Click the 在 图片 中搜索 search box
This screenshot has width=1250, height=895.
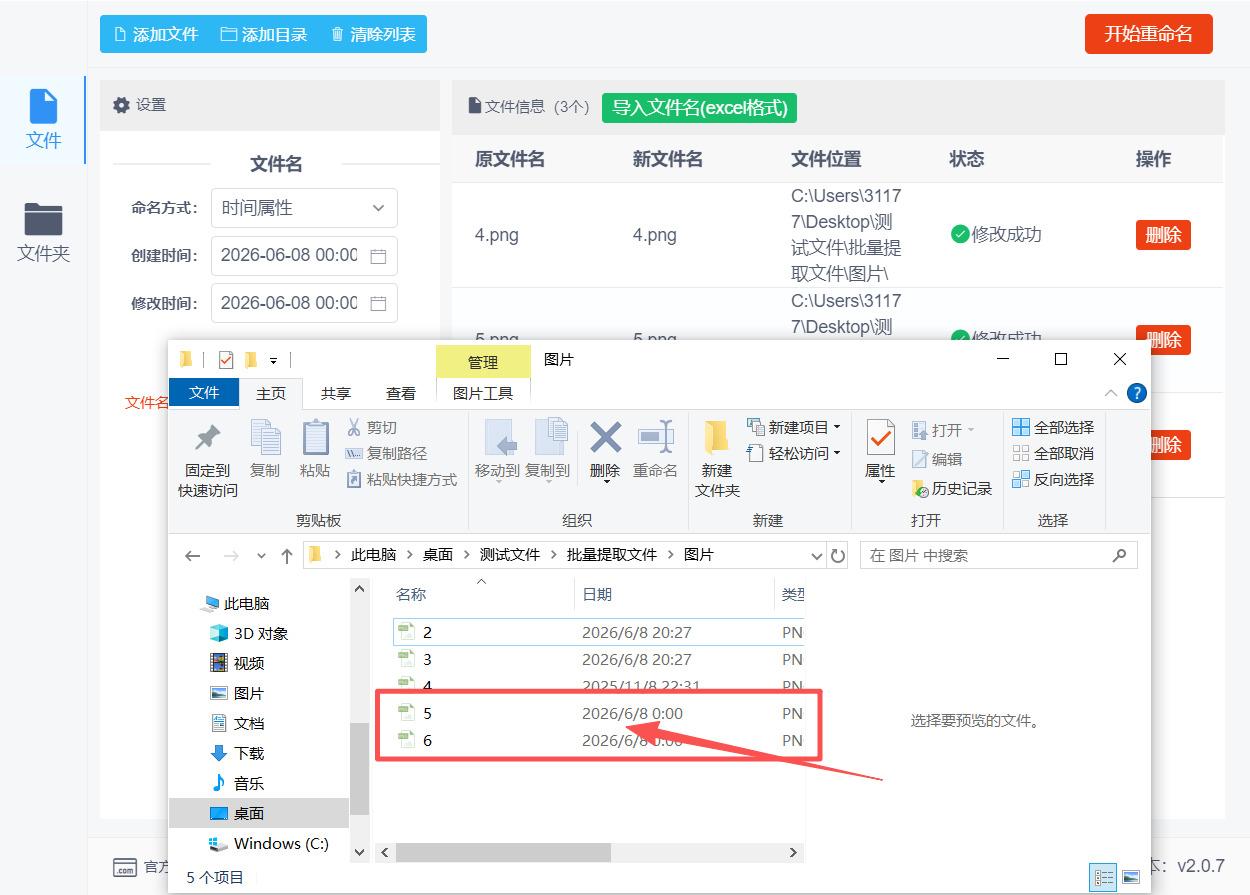[x=999, y=555]
